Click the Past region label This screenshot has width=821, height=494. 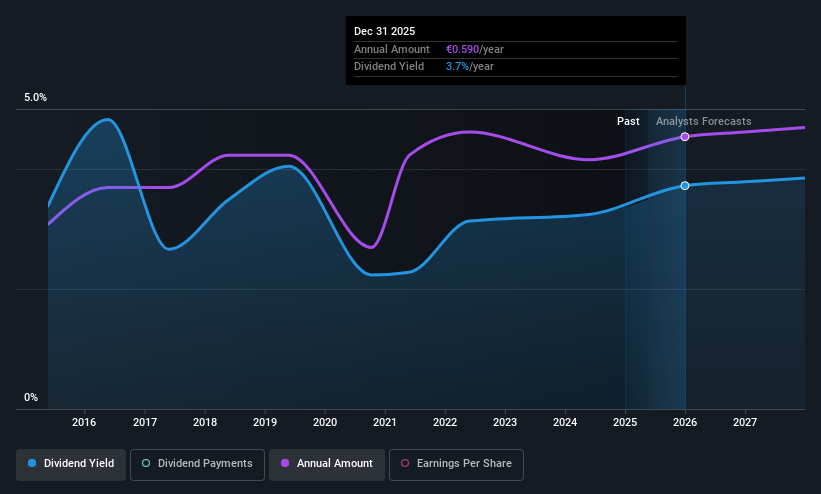(x=628, y=122)
